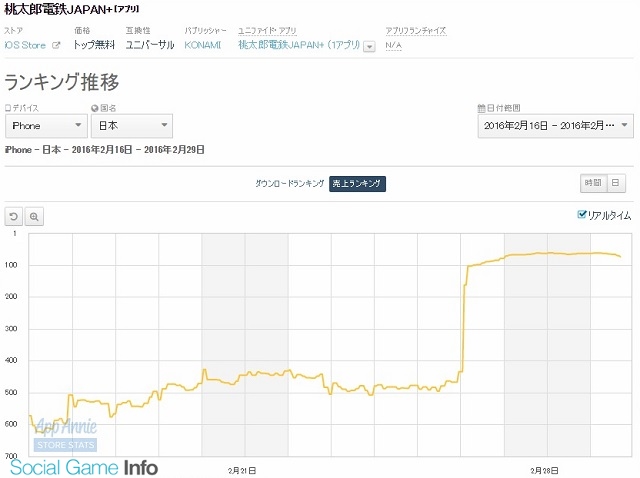
Task: Switch chart granularity to 日
Action: pos(616,183)
